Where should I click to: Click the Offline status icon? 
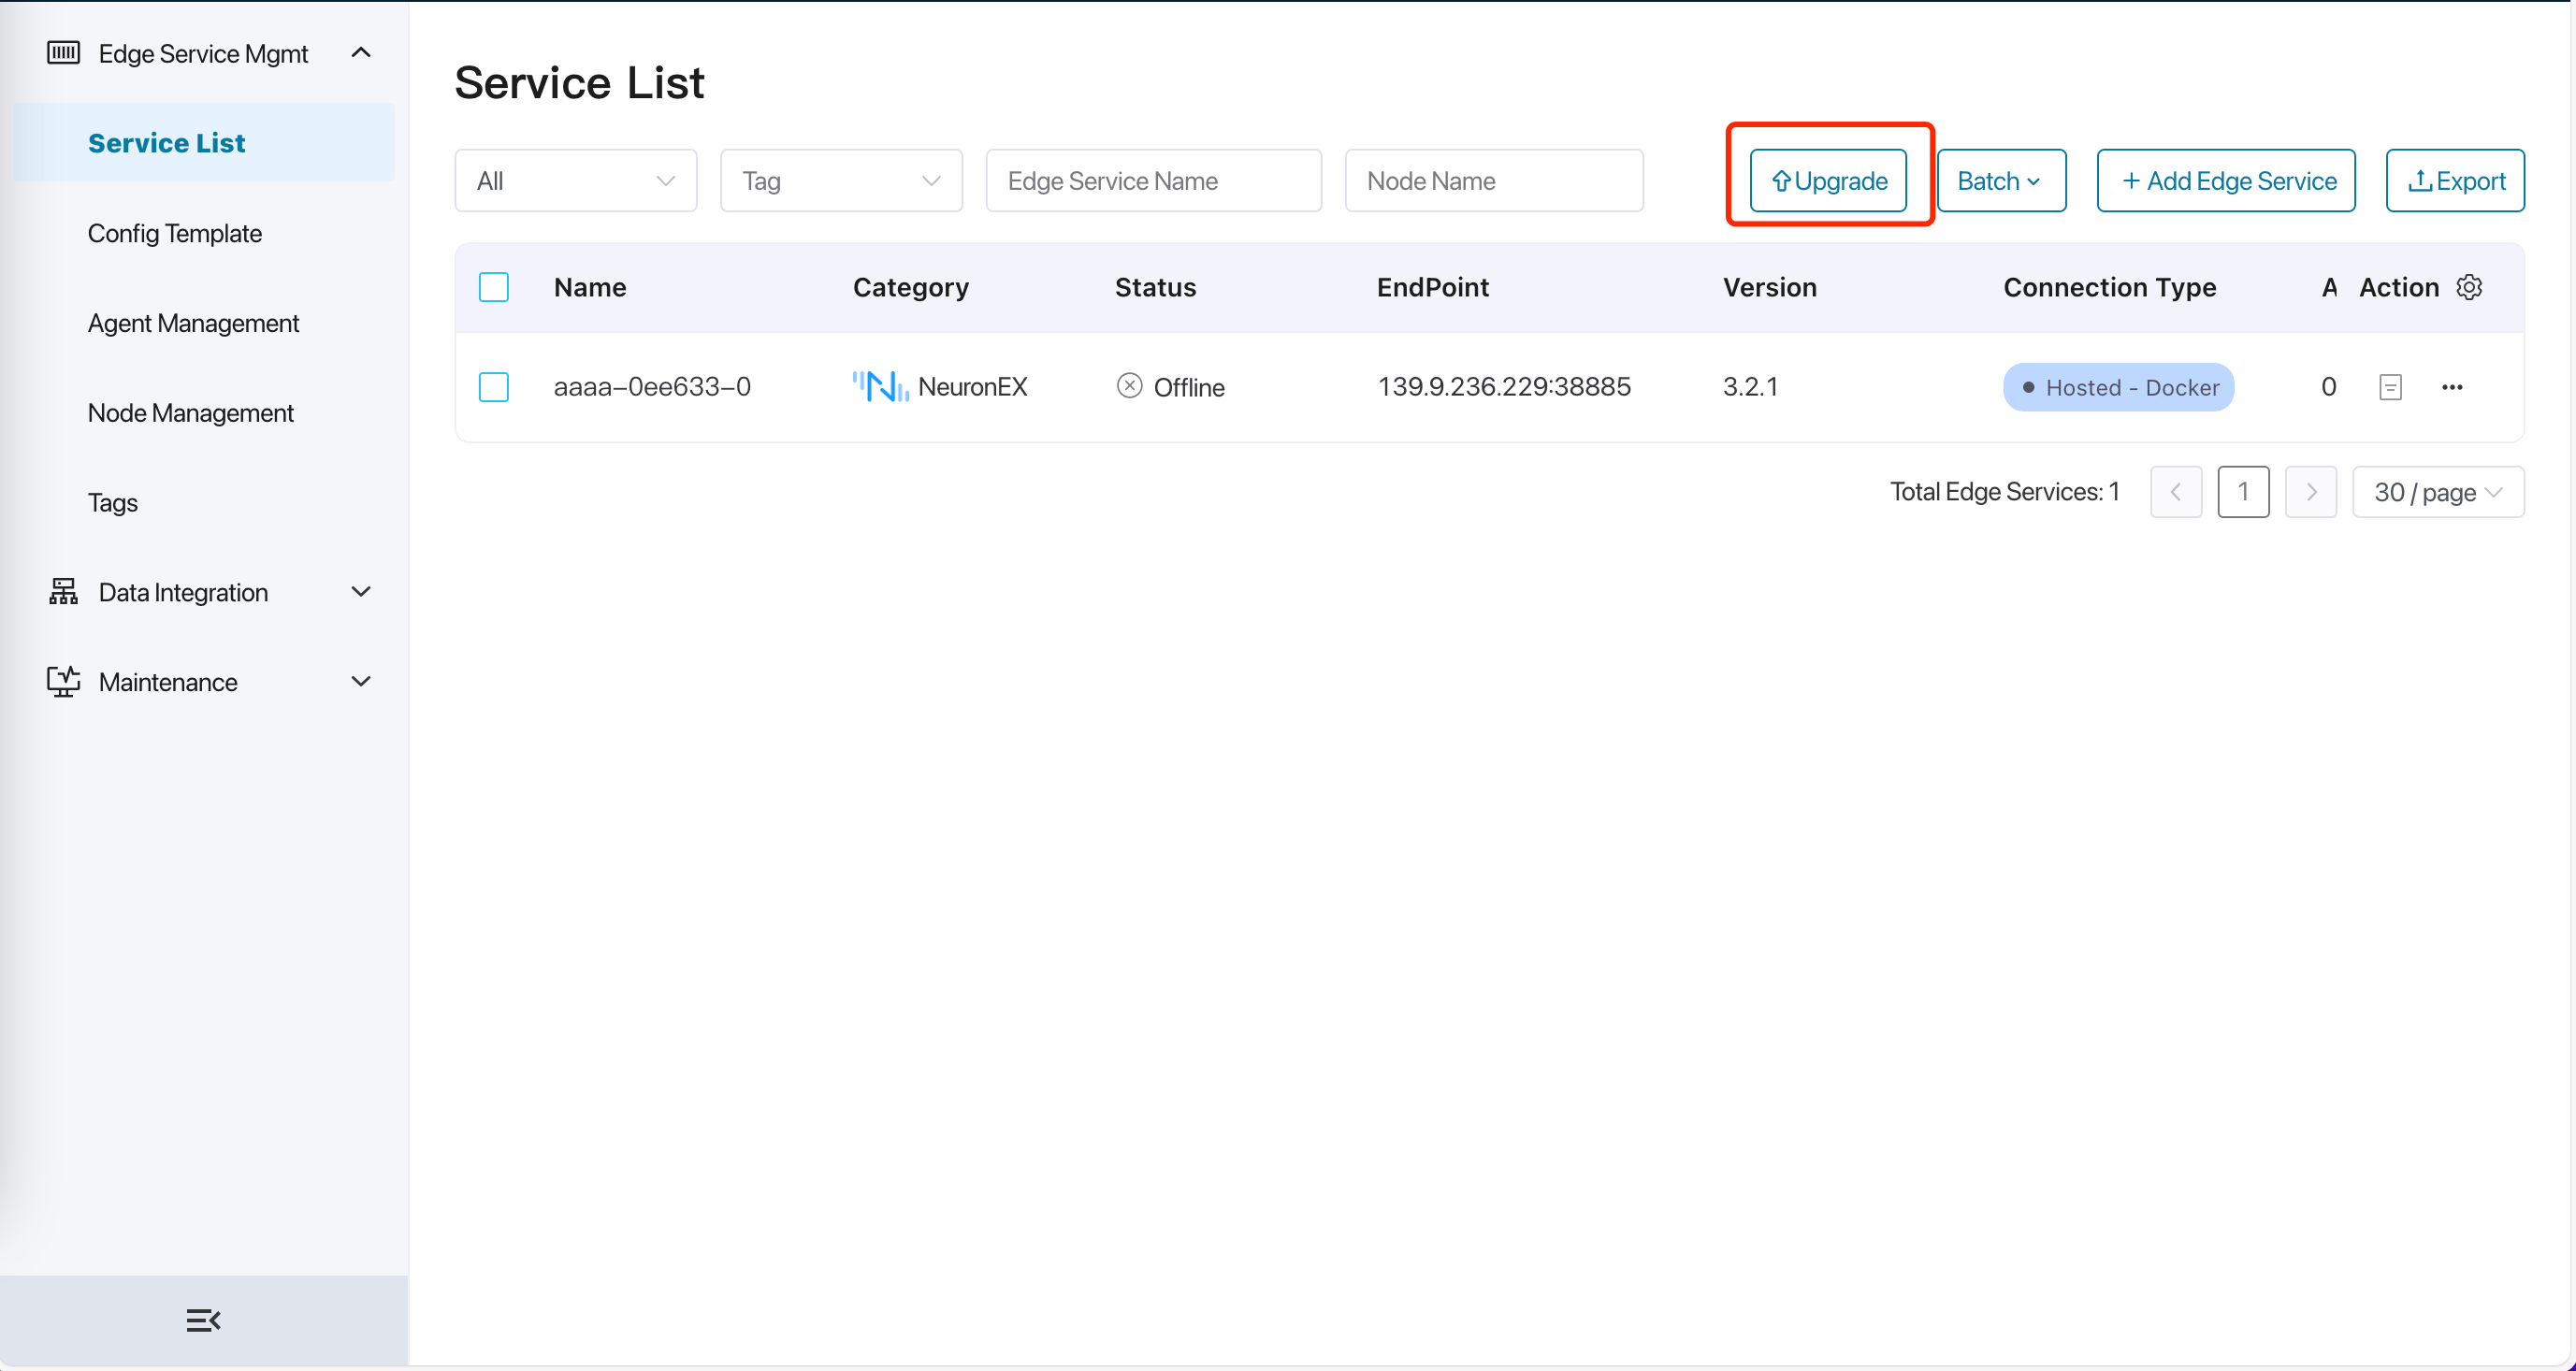1129,386
